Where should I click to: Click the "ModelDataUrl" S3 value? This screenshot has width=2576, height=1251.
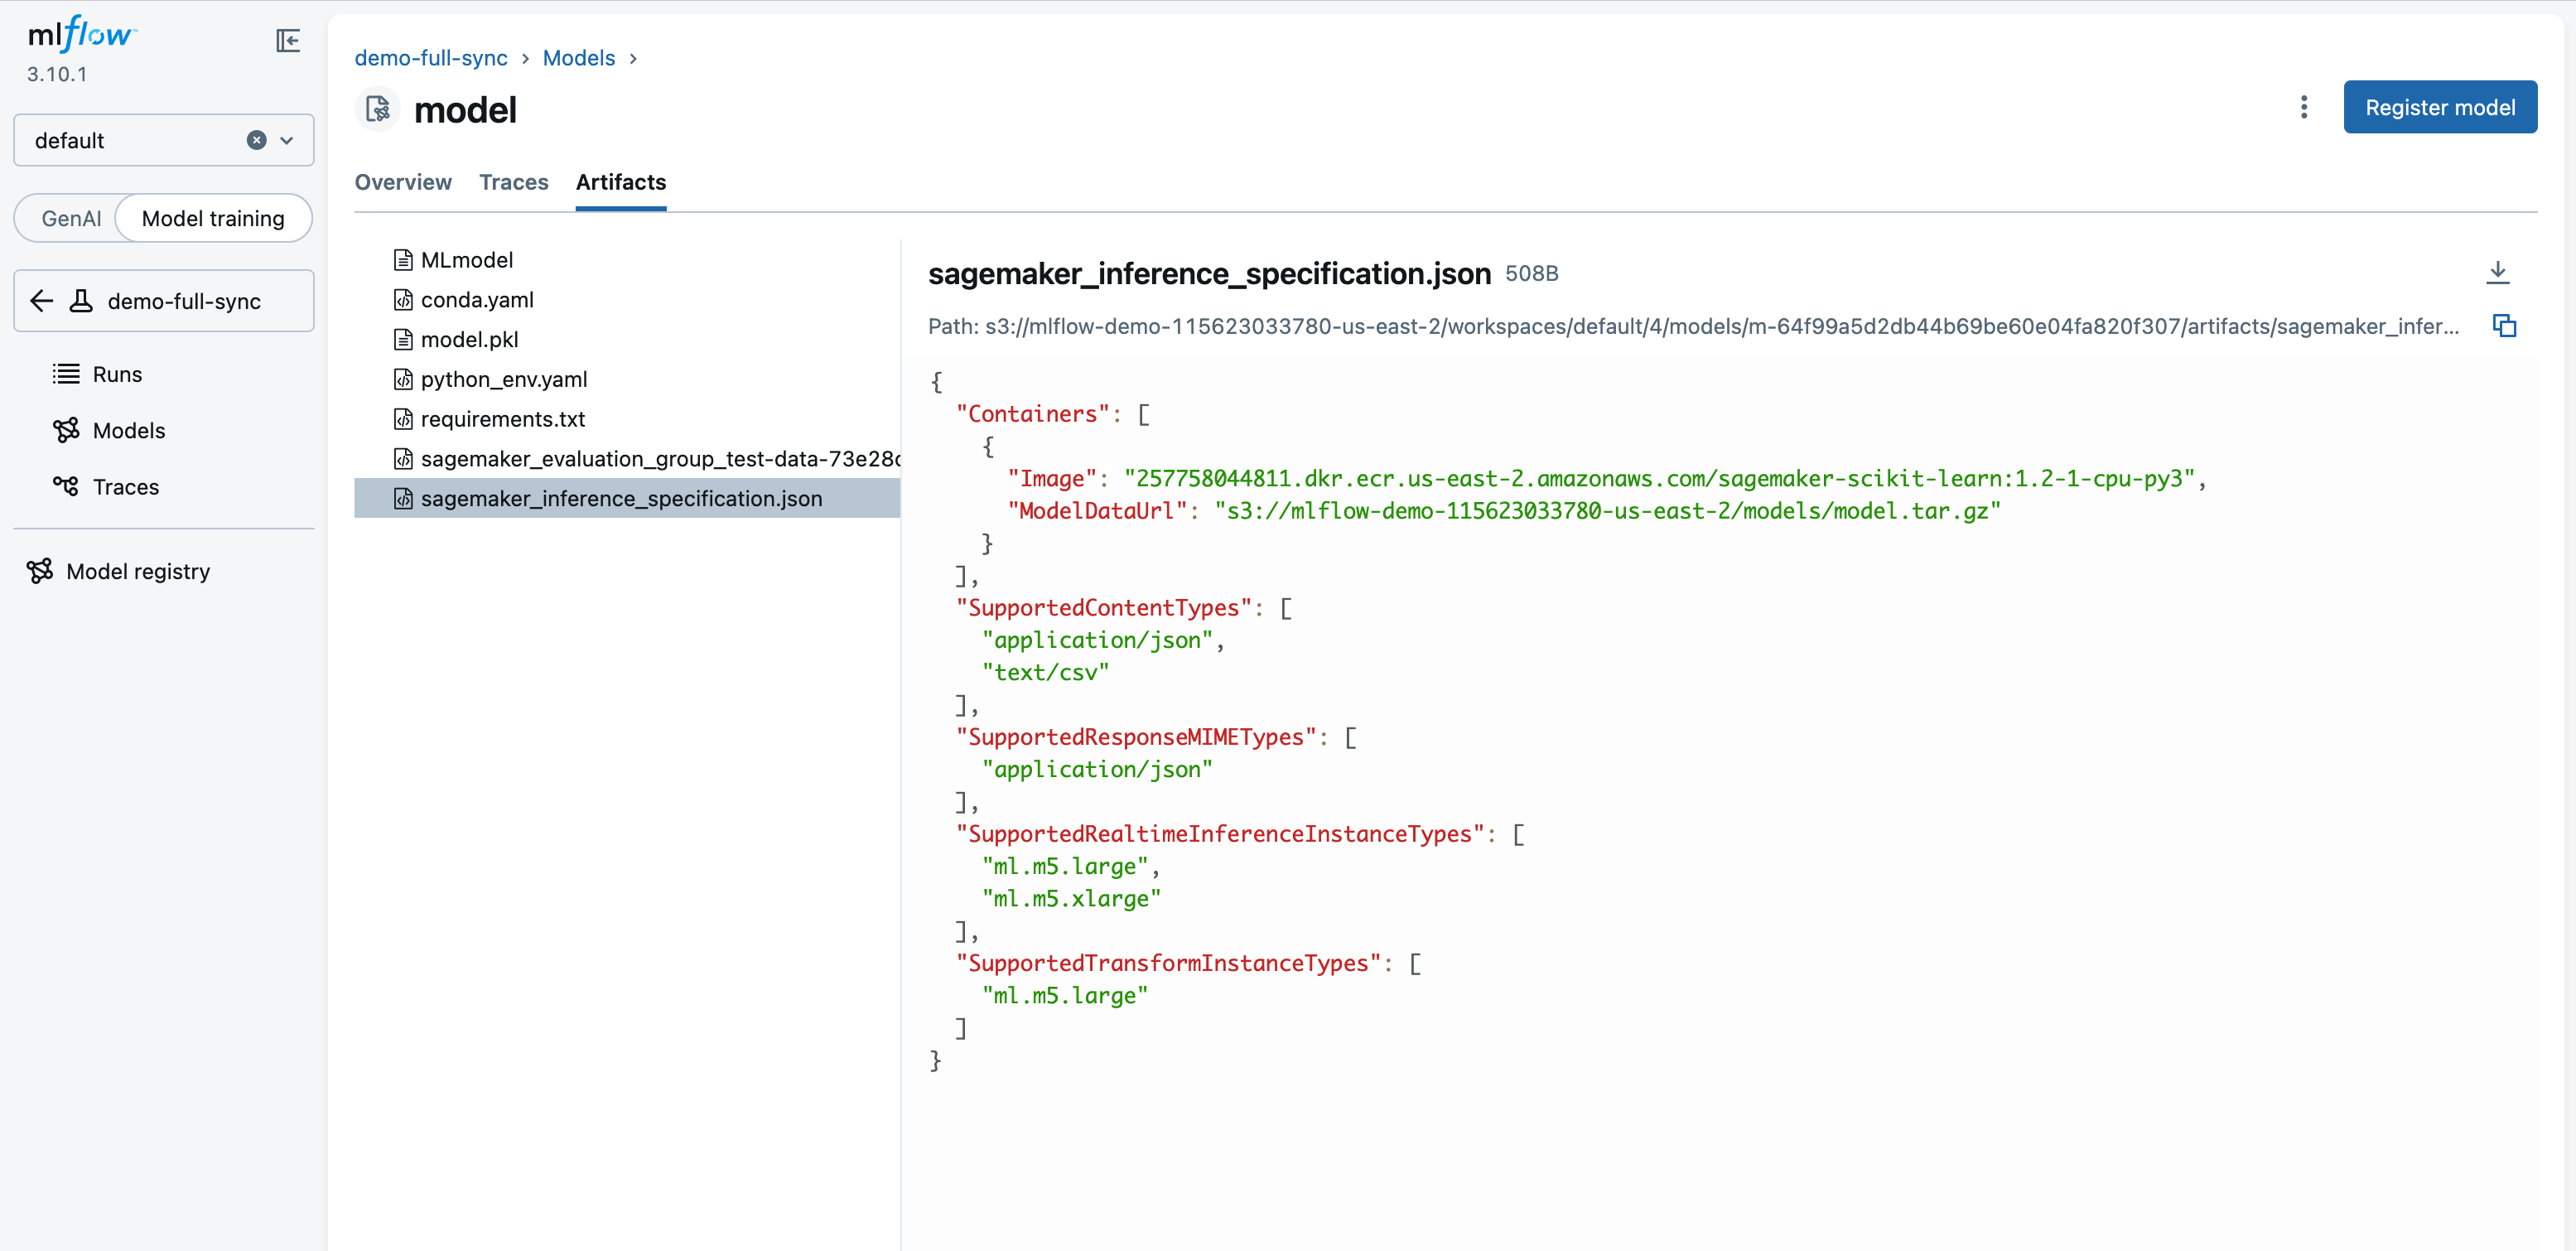tap(1607, 511)
